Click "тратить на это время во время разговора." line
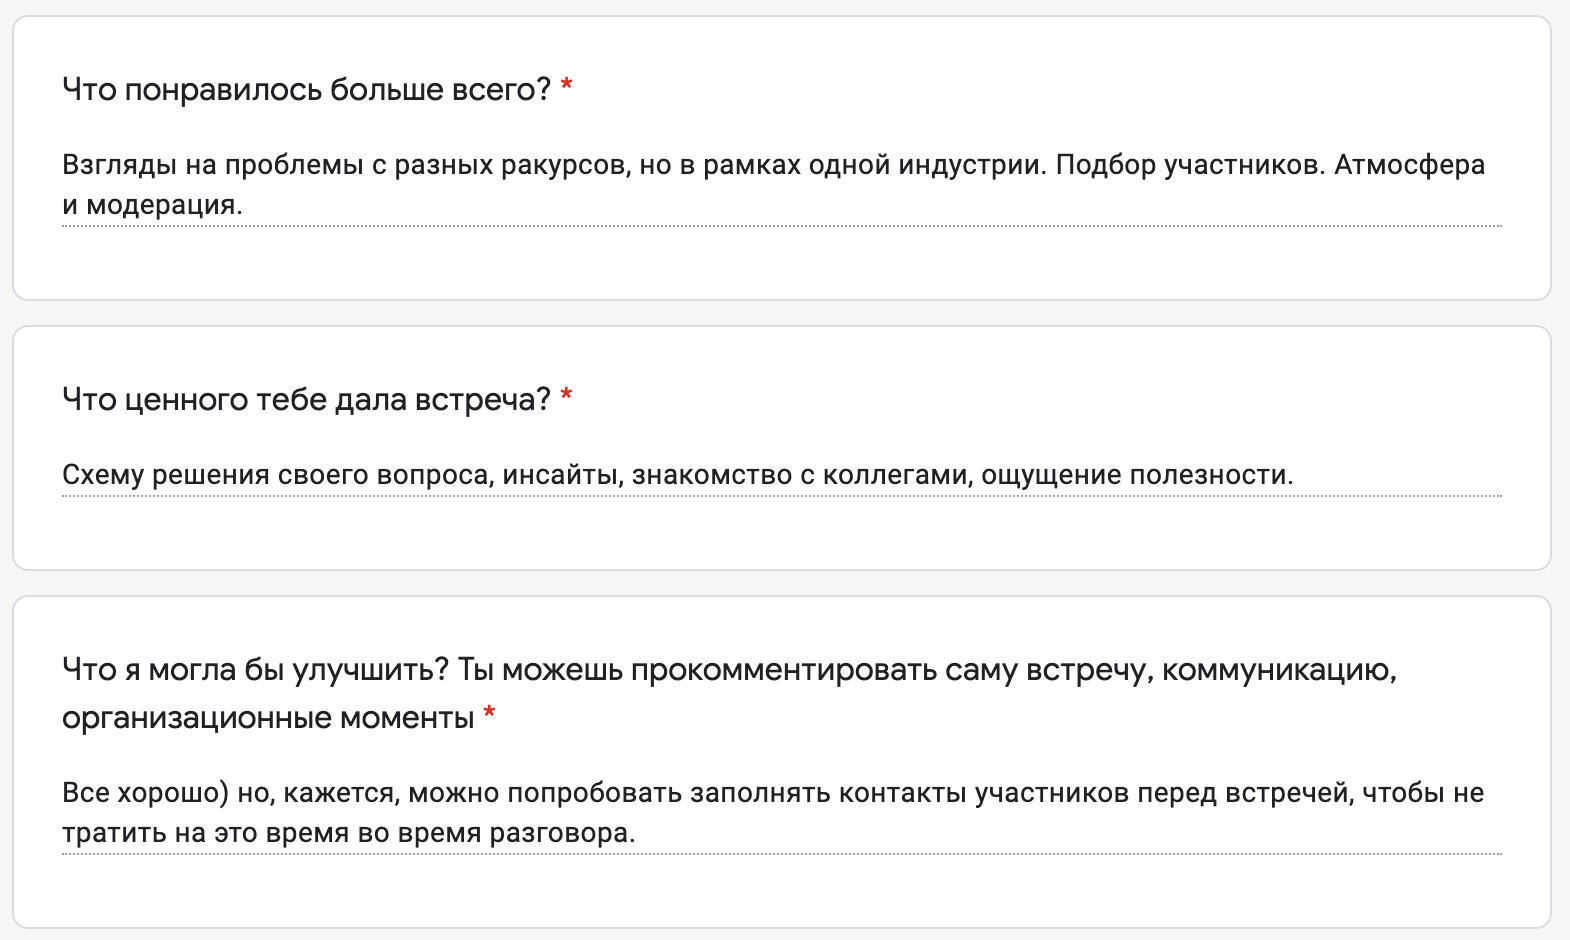The height and width of the screenshot is (940, 1570). tap(348, 833)
